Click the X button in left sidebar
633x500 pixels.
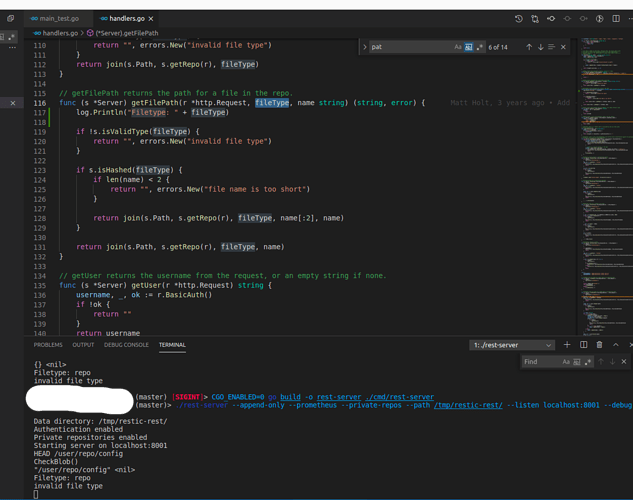tap(13, 103)
